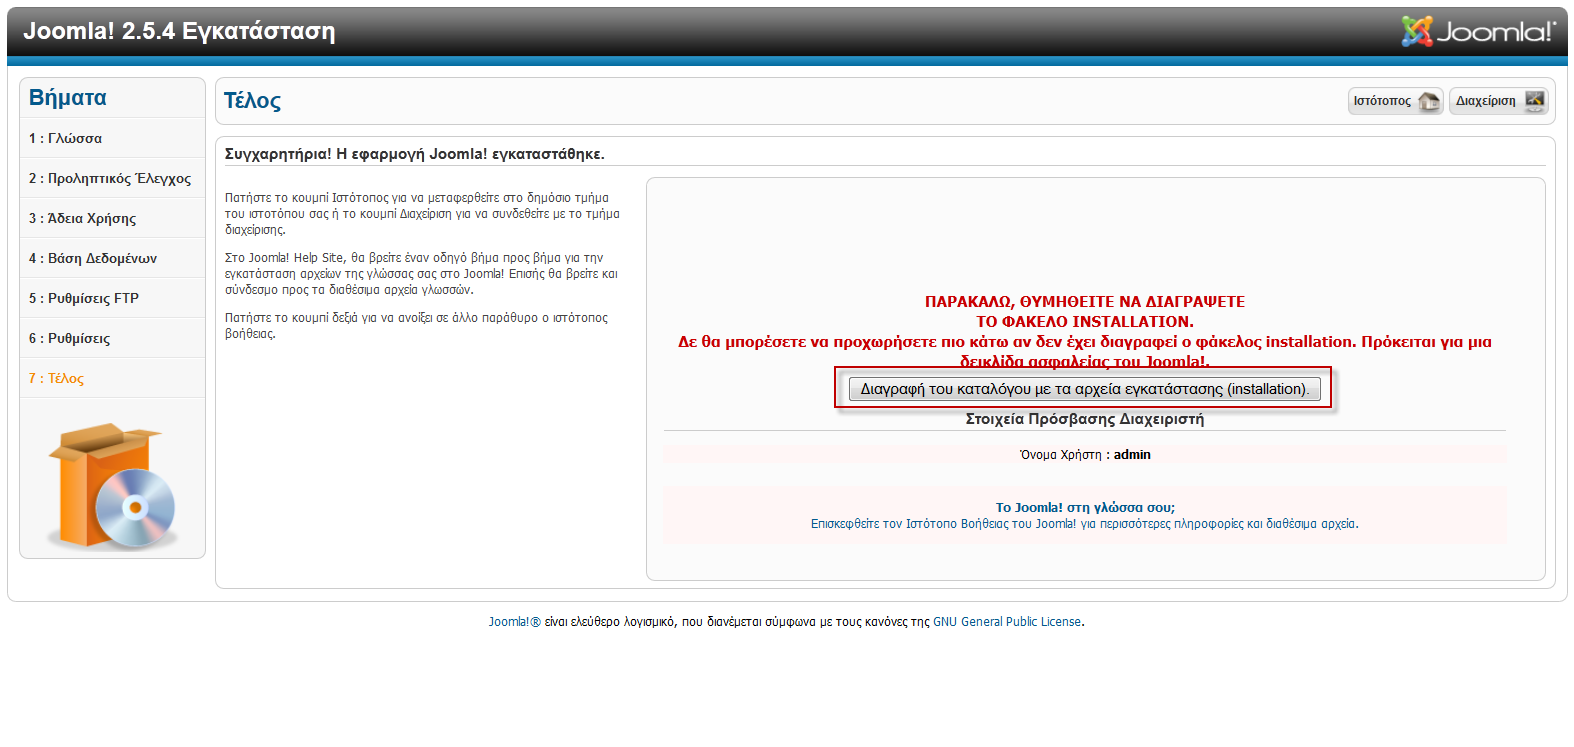The height and width of the screenshot is (747, 1574).
Task: Click the Στοιχεία Πρόσβασης Διαχειριστή heading
Action: pyautogui.click(x=1084, y=419)
